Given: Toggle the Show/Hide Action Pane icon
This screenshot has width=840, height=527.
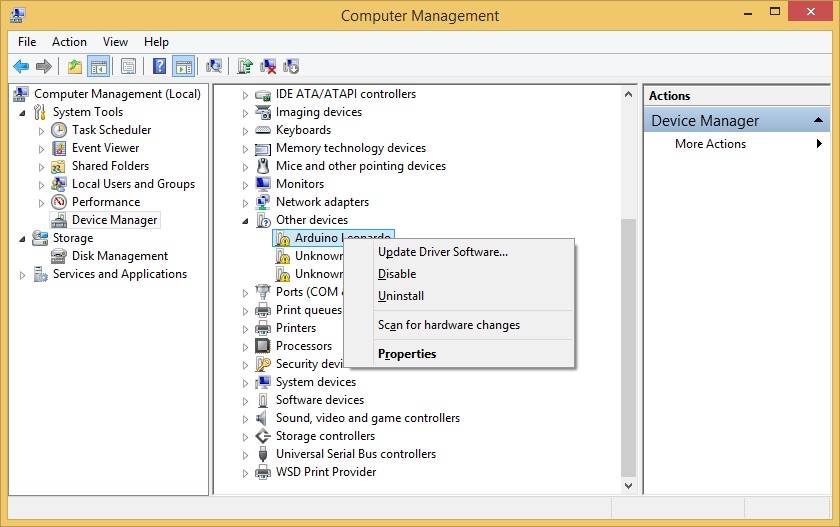Looking at the screenshot, I should (x=184, y=67).
